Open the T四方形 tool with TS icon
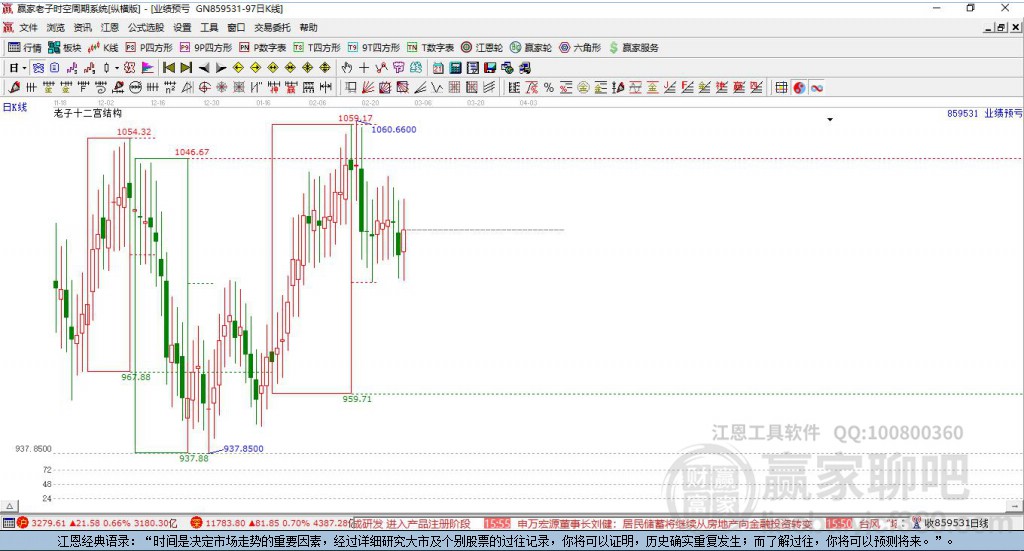This screenshot has width=1024, height=551. tap(317, 48)
